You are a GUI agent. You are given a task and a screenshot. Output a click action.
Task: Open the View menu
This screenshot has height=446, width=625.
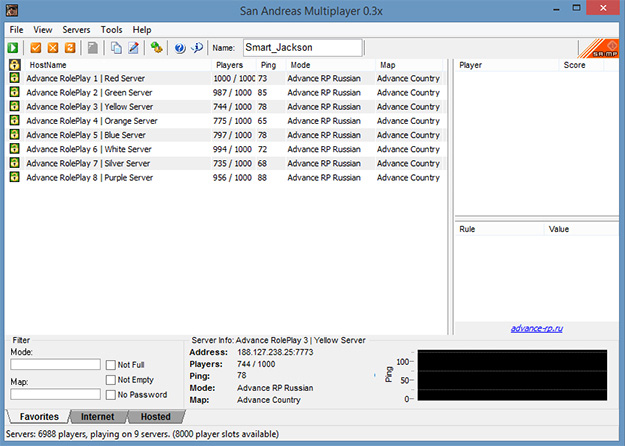click(43, 30)
